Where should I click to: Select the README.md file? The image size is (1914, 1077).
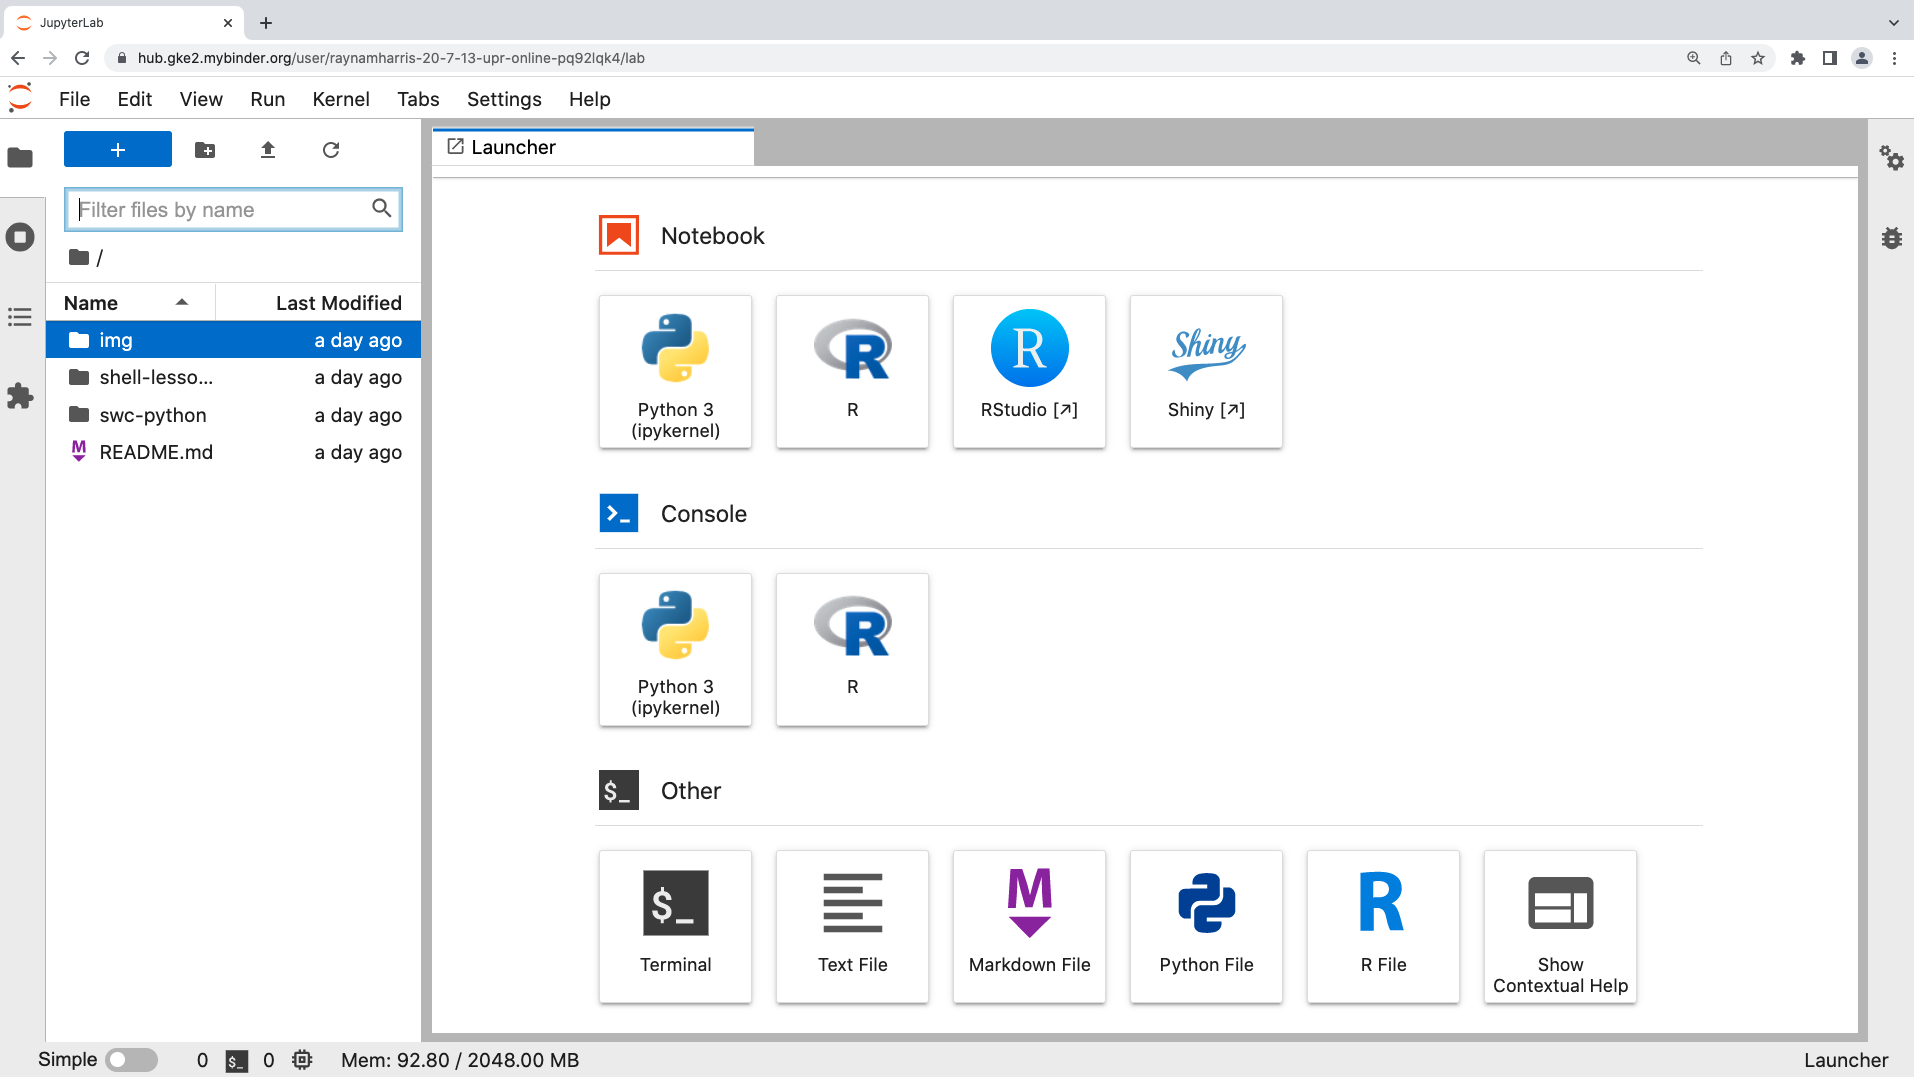[233, 452]
